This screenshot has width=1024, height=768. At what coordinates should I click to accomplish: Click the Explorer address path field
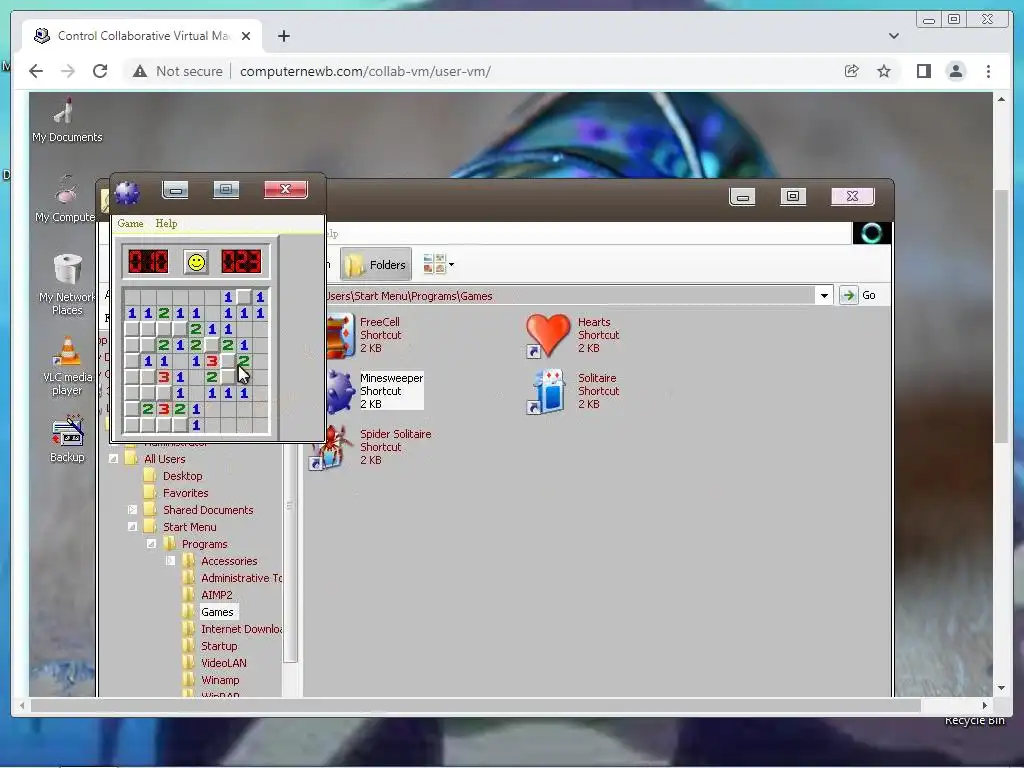[569, 296]
